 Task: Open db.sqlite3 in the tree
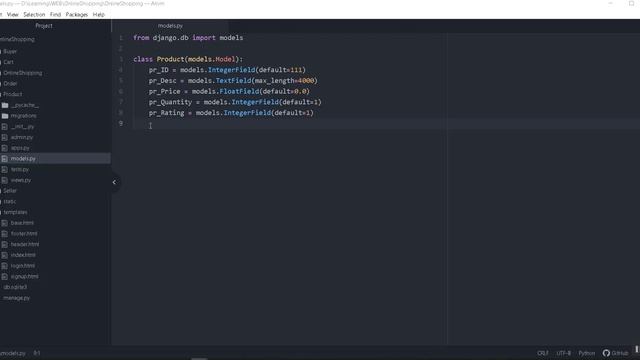(16, 287)
